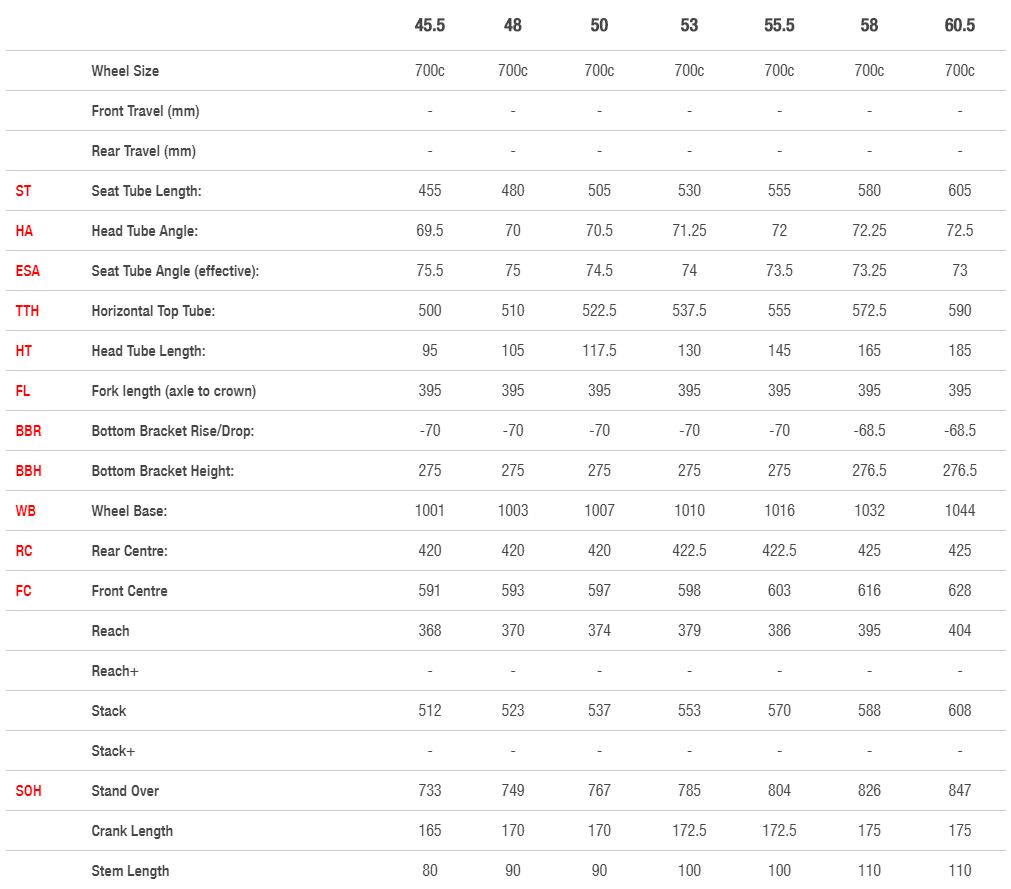Click the 60.5 size column header
This screenshot has width=1011, height=889.
(x=959, y=25)
